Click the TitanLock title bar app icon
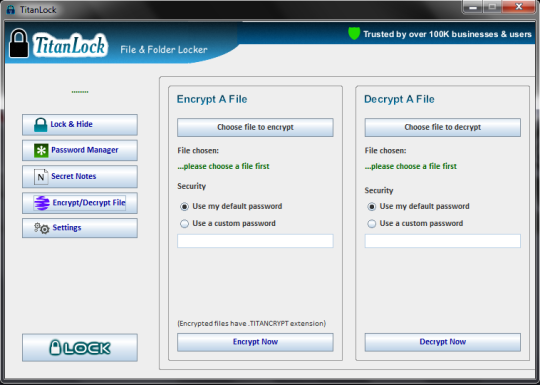 click(11, 10)
